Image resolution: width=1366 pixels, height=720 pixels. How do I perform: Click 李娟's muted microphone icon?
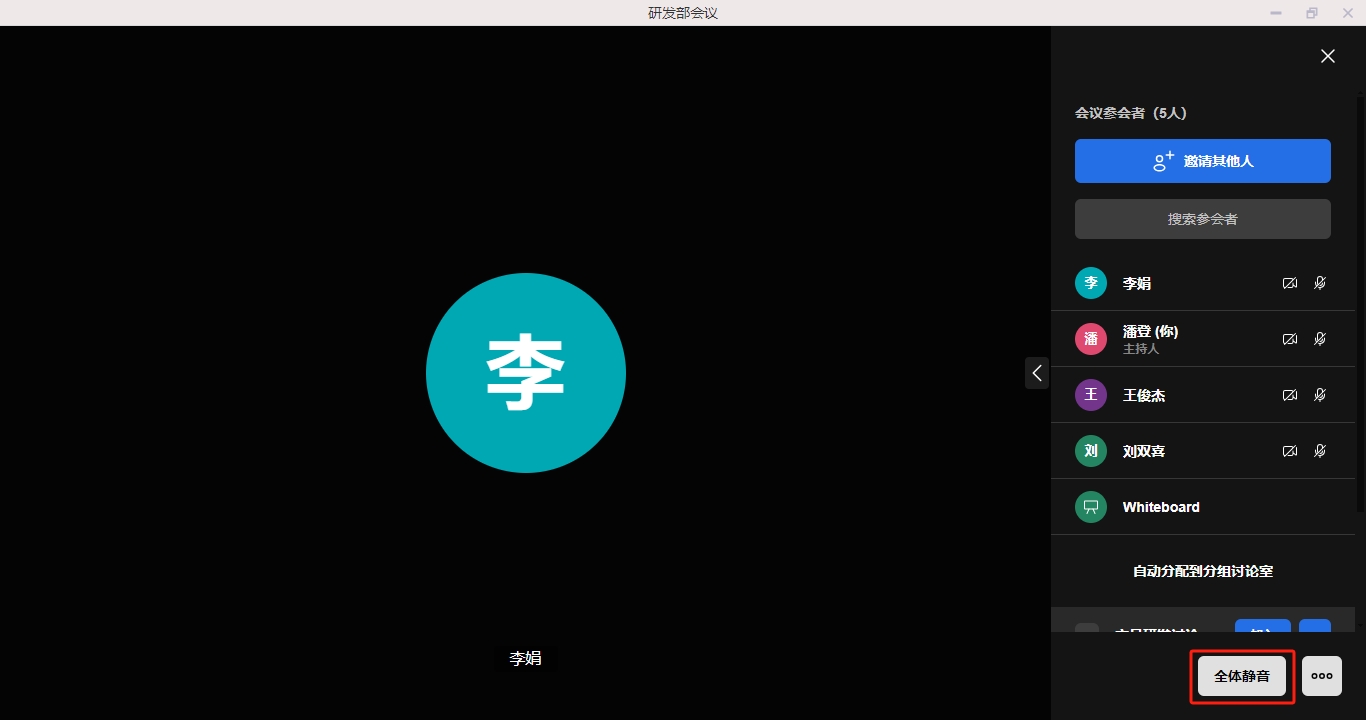1320,283
